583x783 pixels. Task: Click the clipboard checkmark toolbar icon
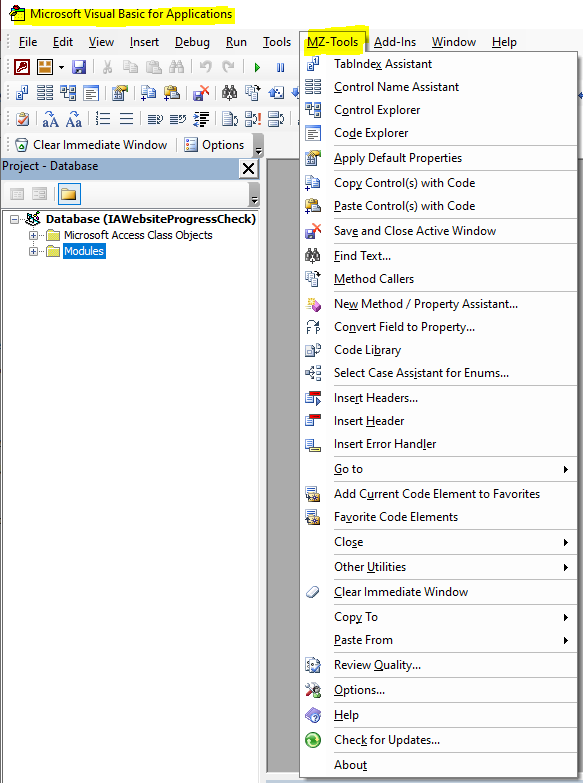pyautogui.click(x=22, y=119)
